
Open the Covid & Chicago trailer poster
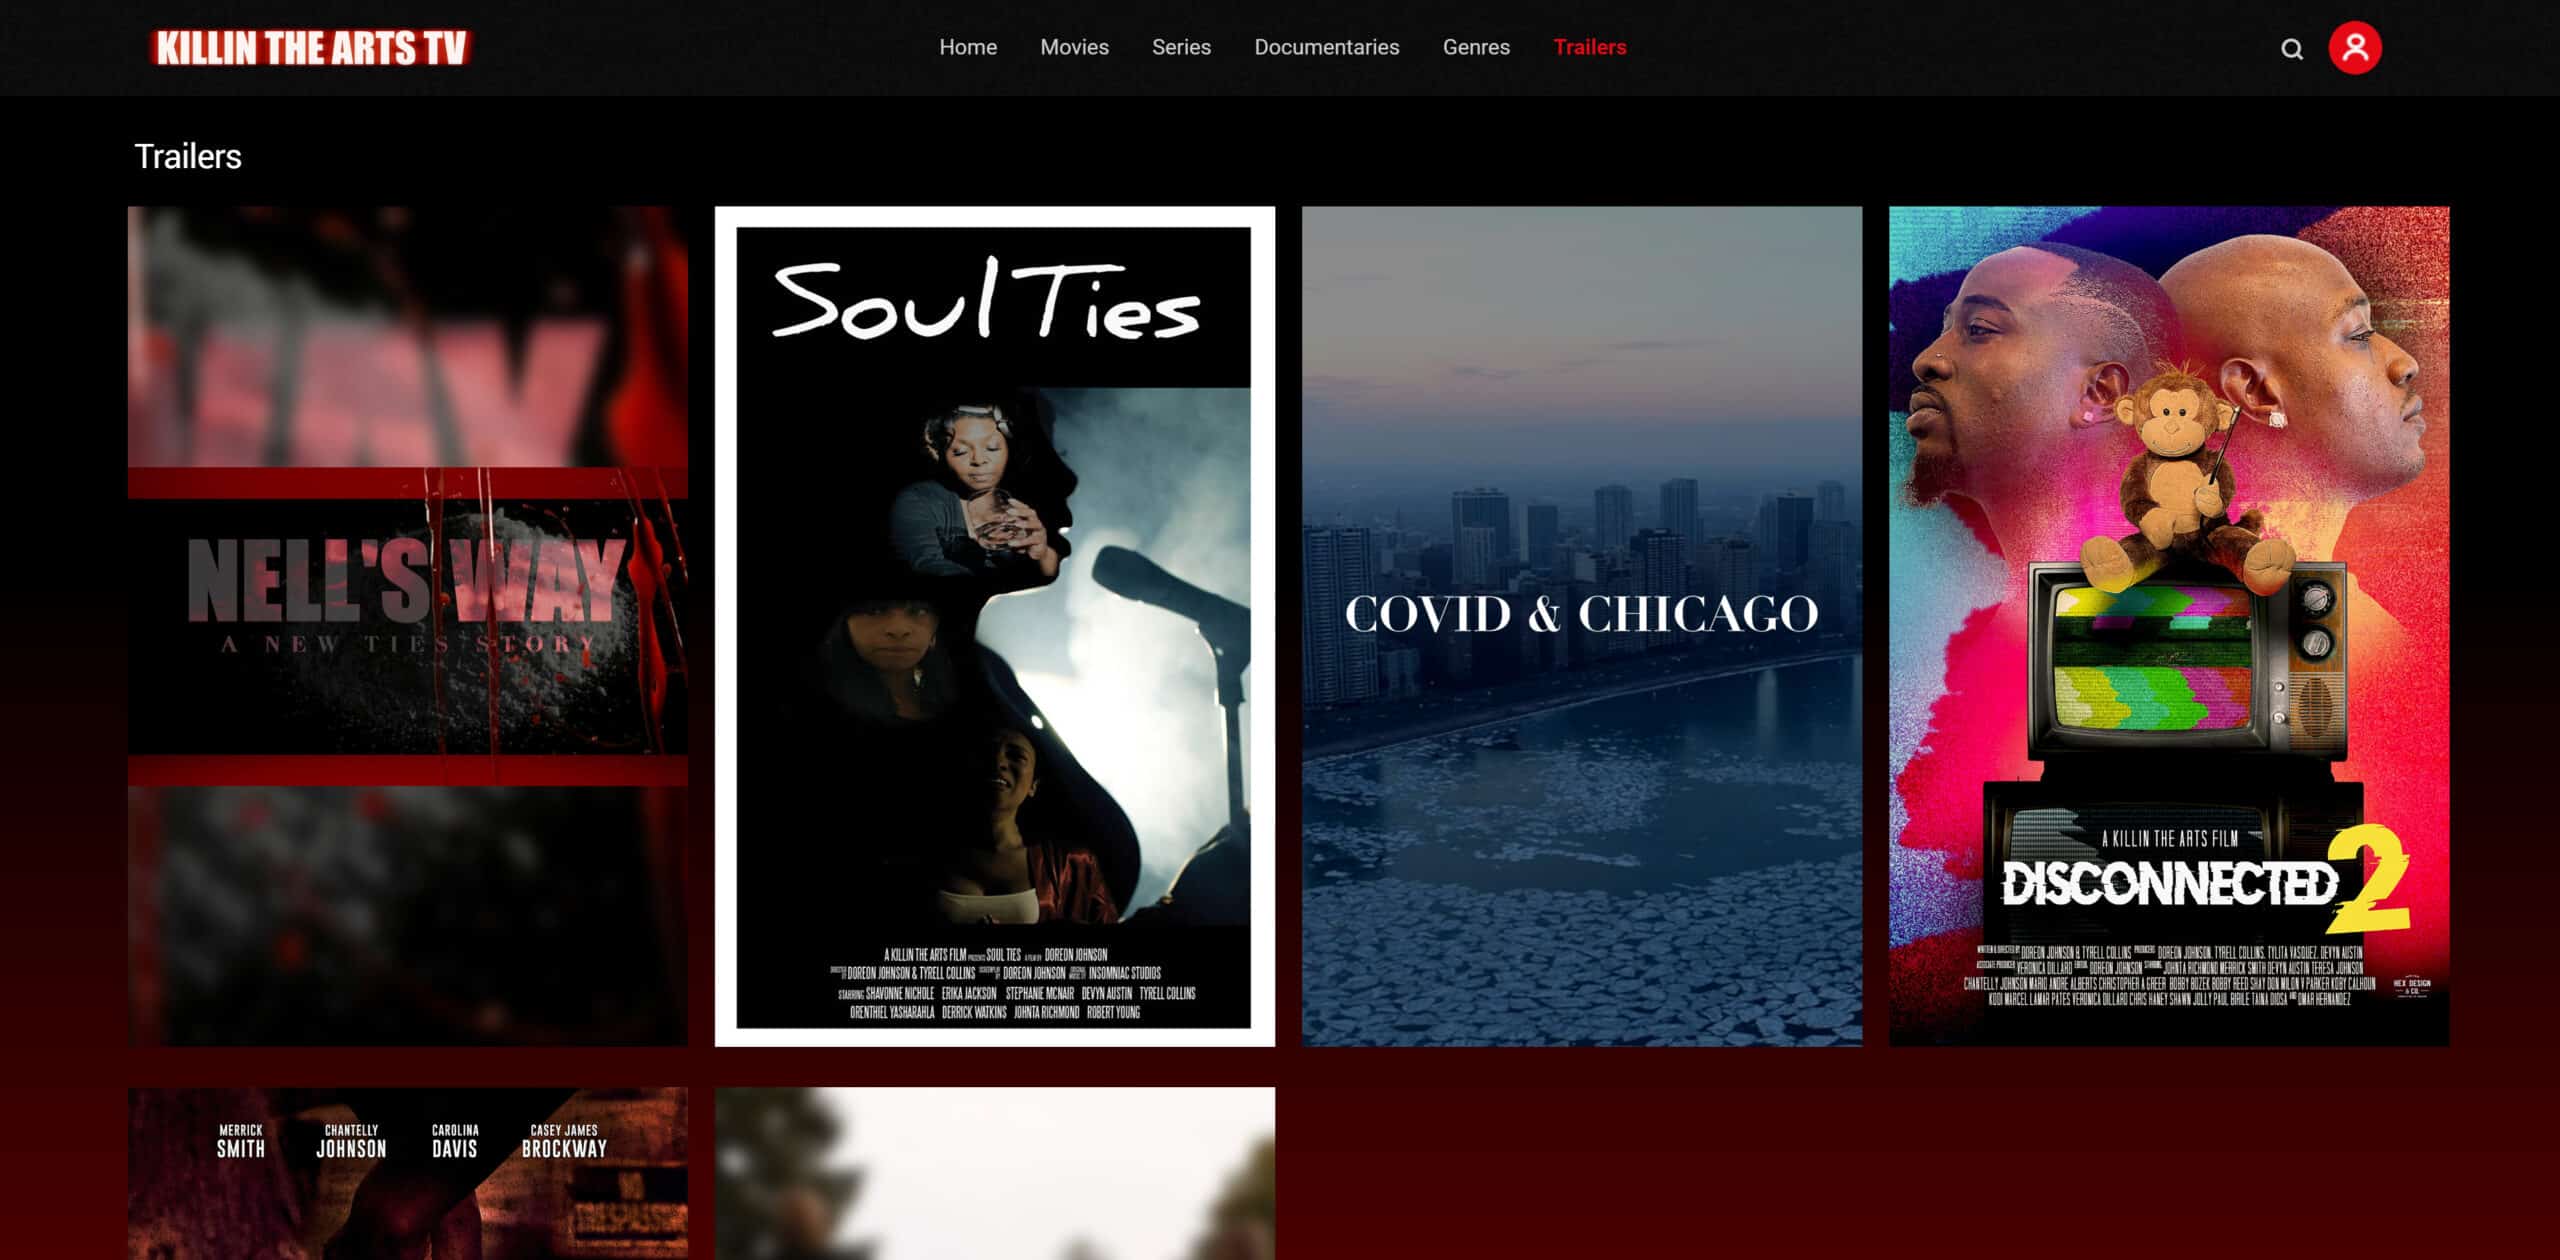point(1582,626)
